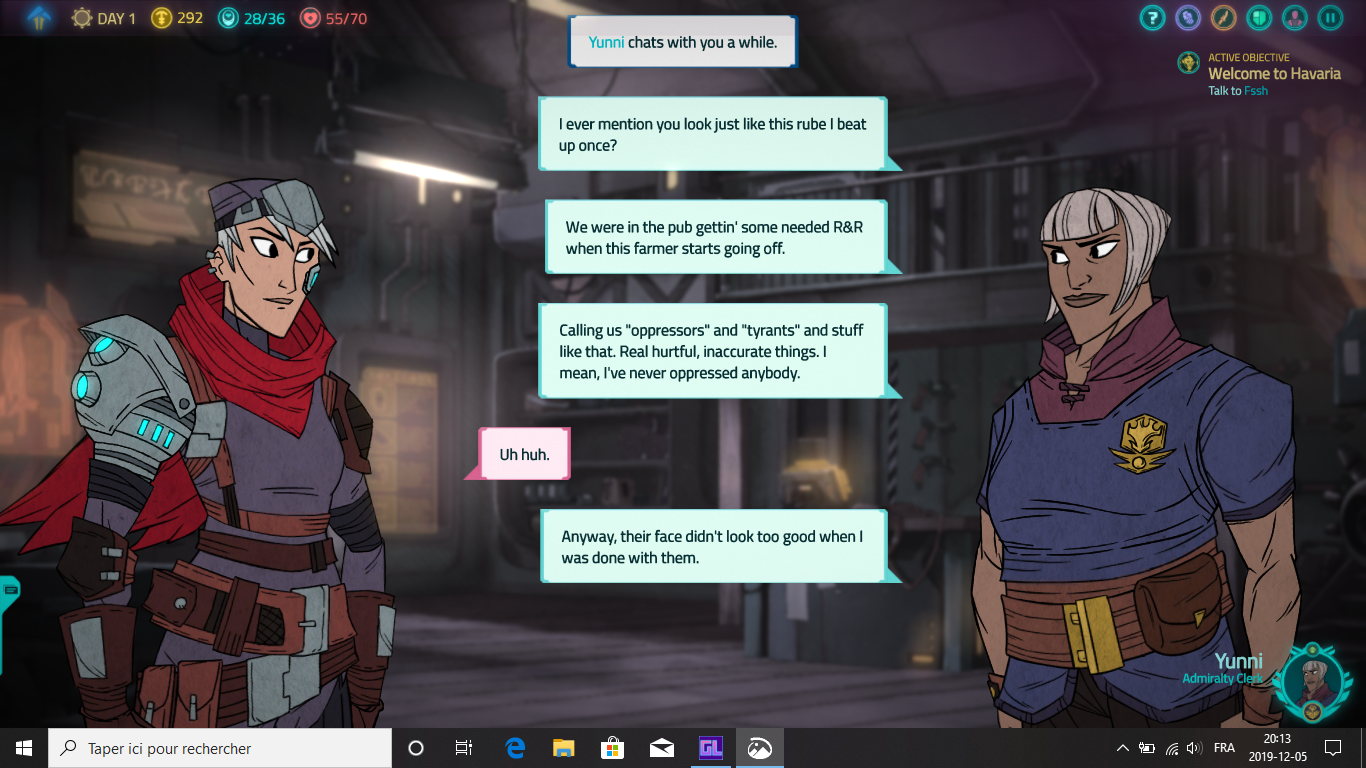Open the orange battle deck dagger icon
Screen dimensions: 1366x768
click(1224, 17)
